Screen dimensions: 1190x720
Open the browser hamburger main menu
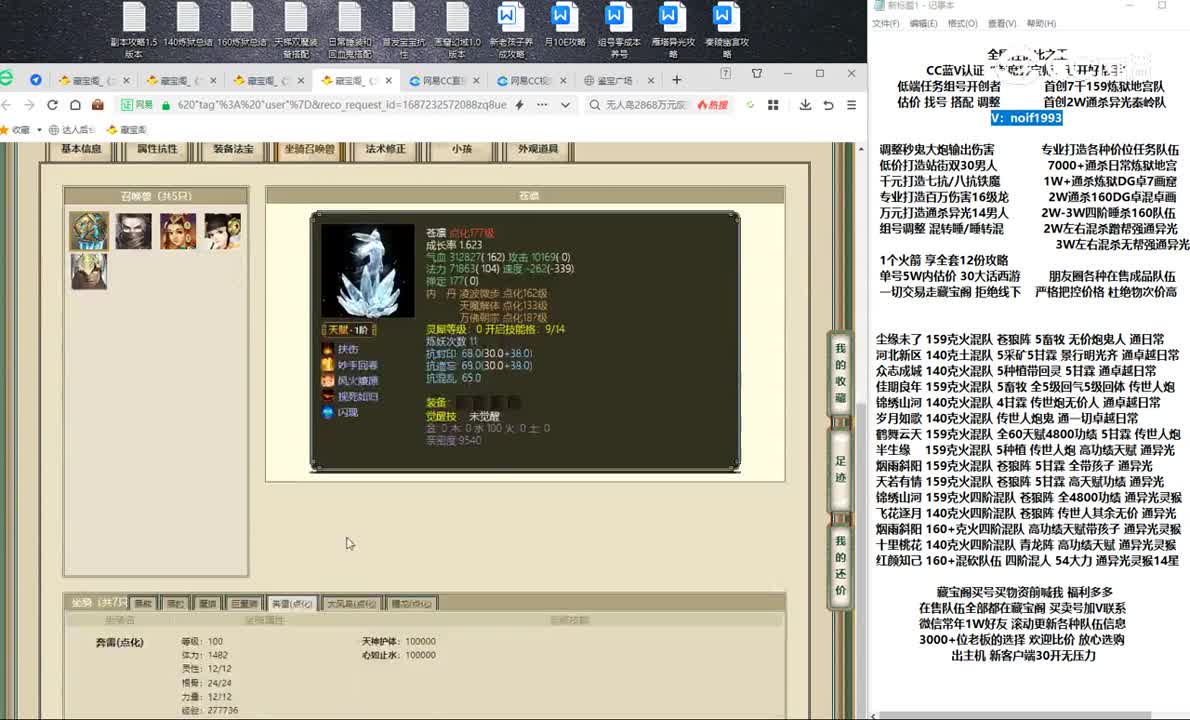(x=852, y=105)
